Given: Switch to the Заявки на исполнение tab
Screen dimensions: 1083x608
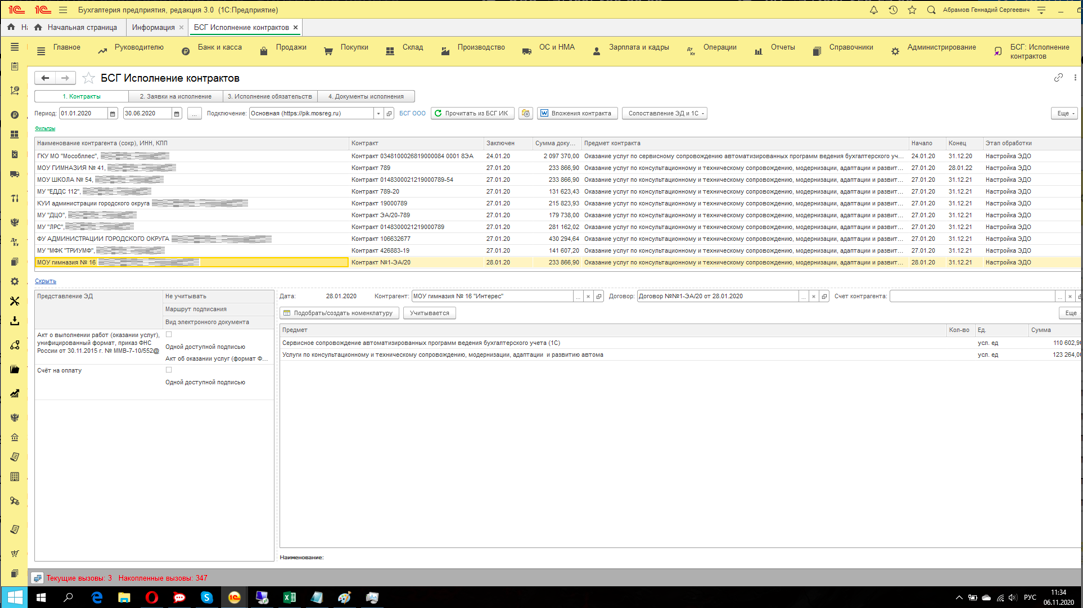Looking at the screenshot, I should click(175, 97).
